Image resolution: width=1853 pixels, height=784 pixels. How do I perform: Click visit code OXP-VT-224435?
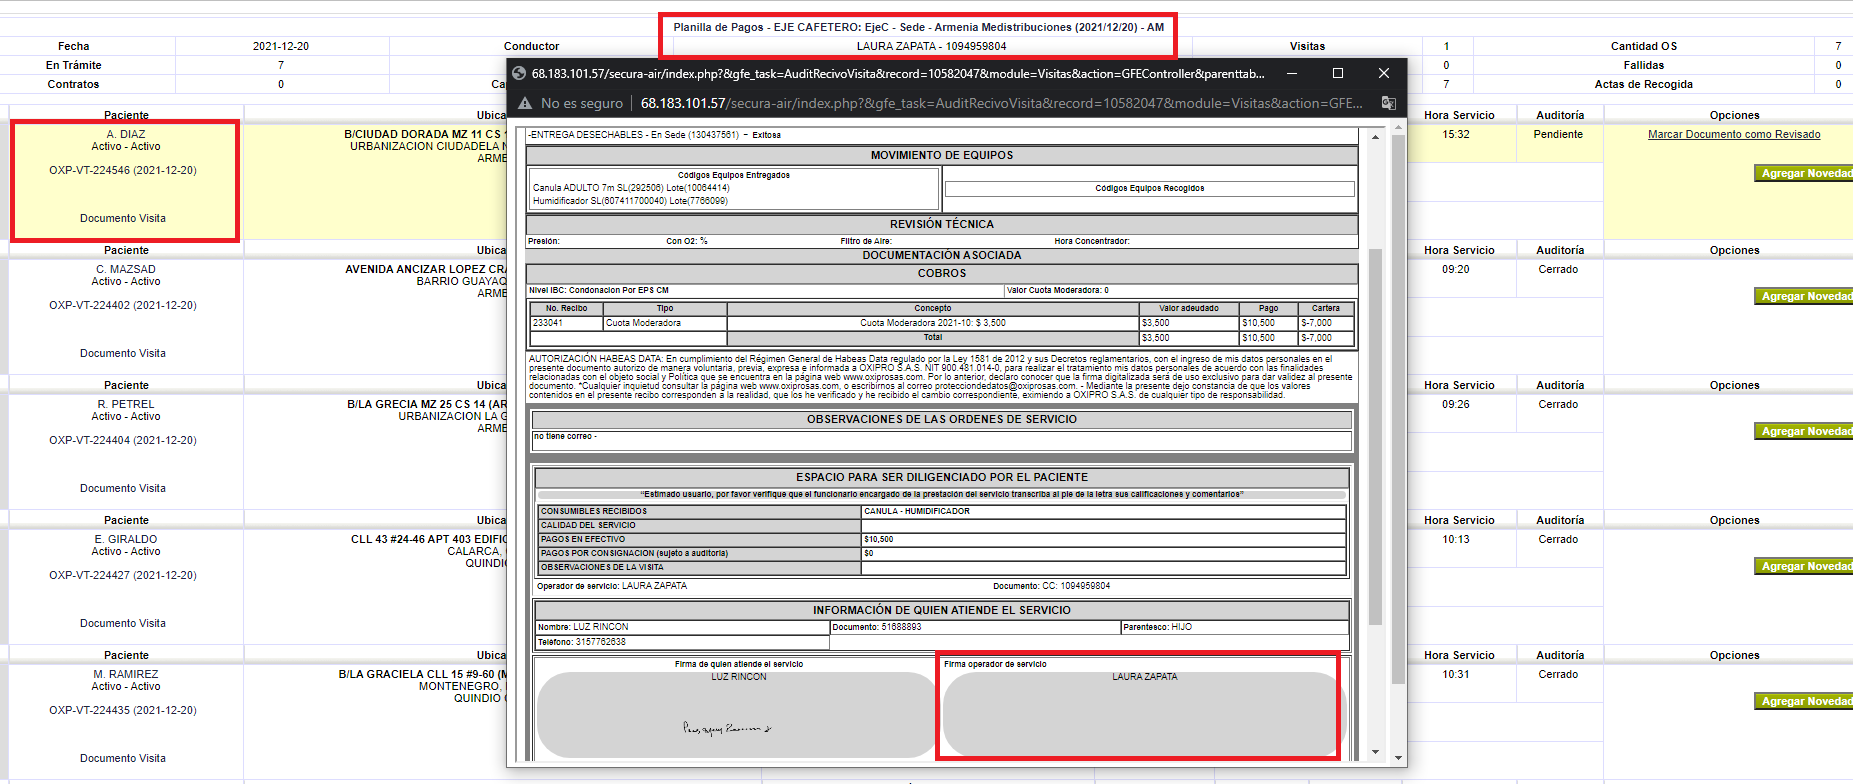click(x=123, y=710)
